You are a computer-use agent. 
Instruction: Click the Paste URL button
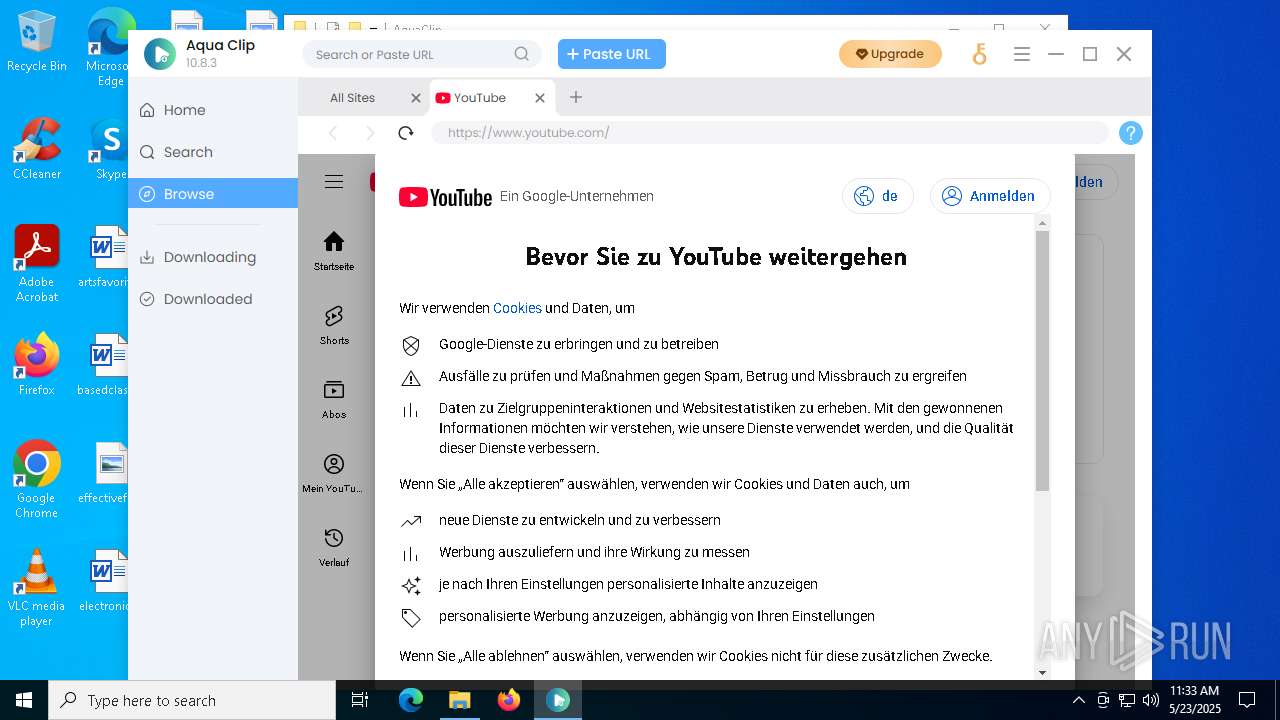[x=612, y=54]
